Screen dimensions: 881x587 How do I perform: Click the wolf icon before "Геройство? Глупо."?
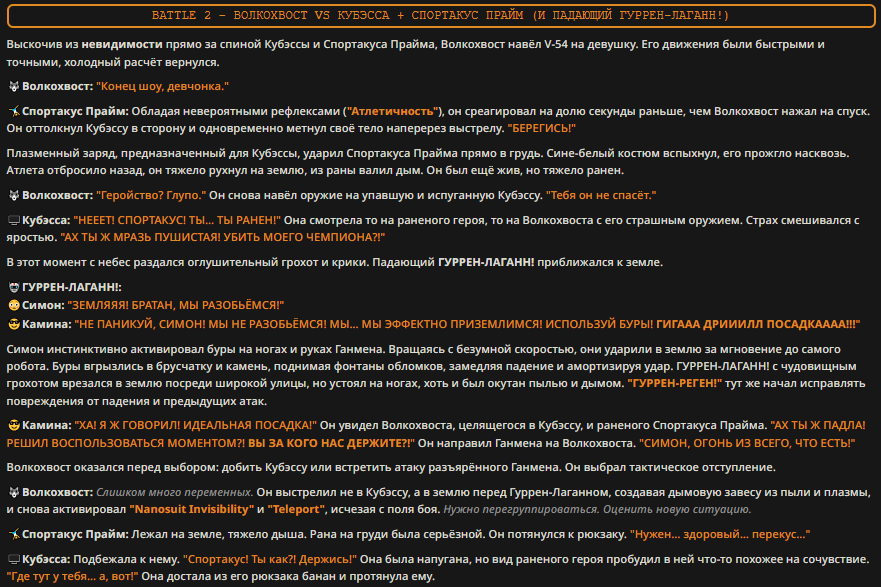coord(14,195)
